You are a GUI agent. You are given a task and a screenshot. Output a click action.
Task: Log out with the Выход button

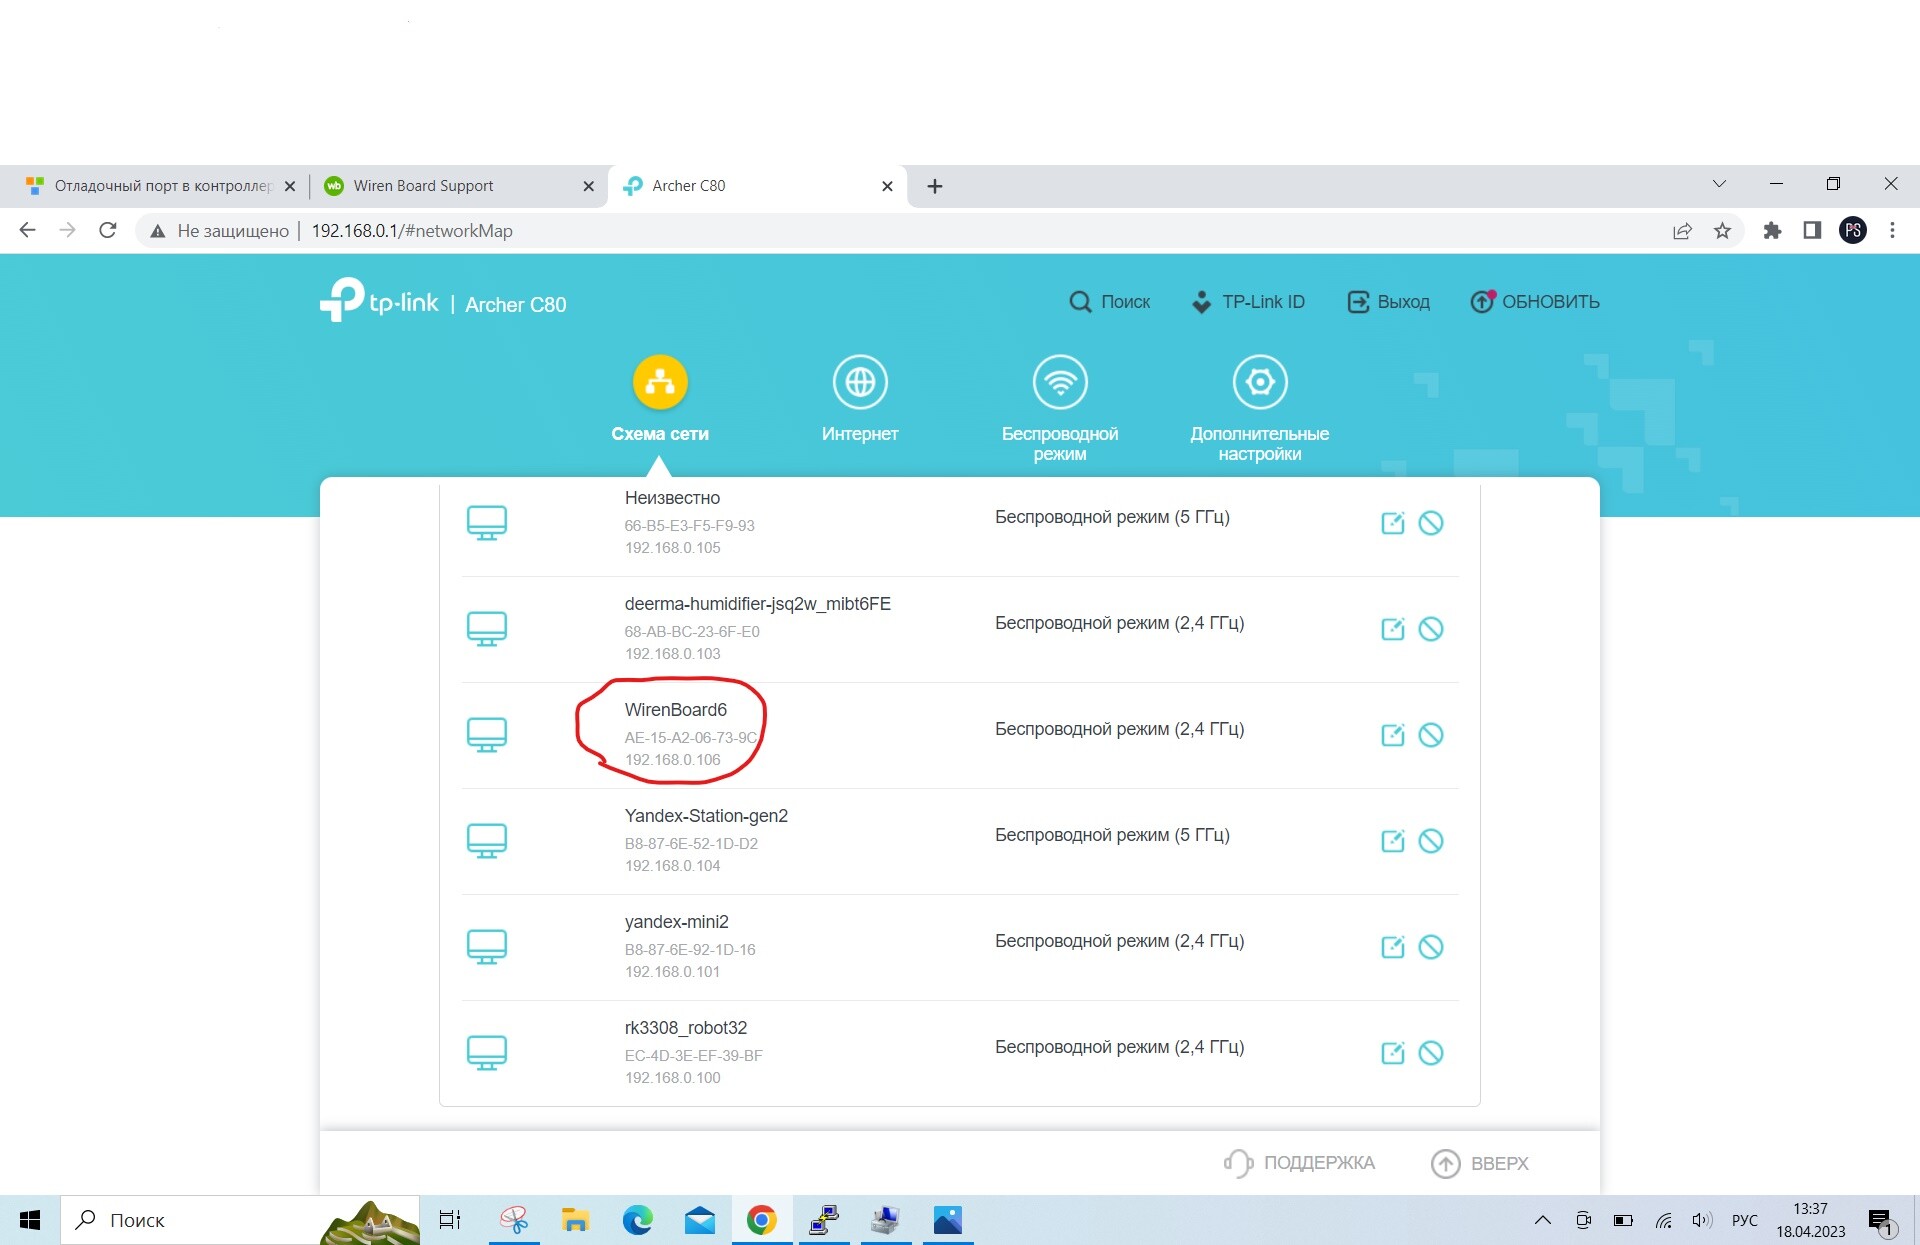click(1389, 302)
